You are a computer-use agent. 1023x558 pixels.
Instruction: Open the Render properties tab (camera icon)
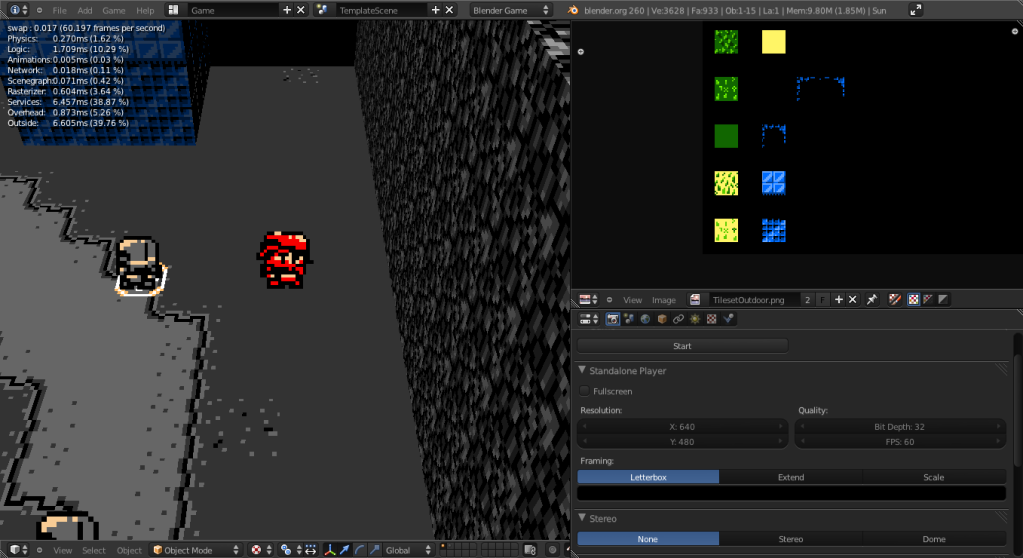pos(612,319)
